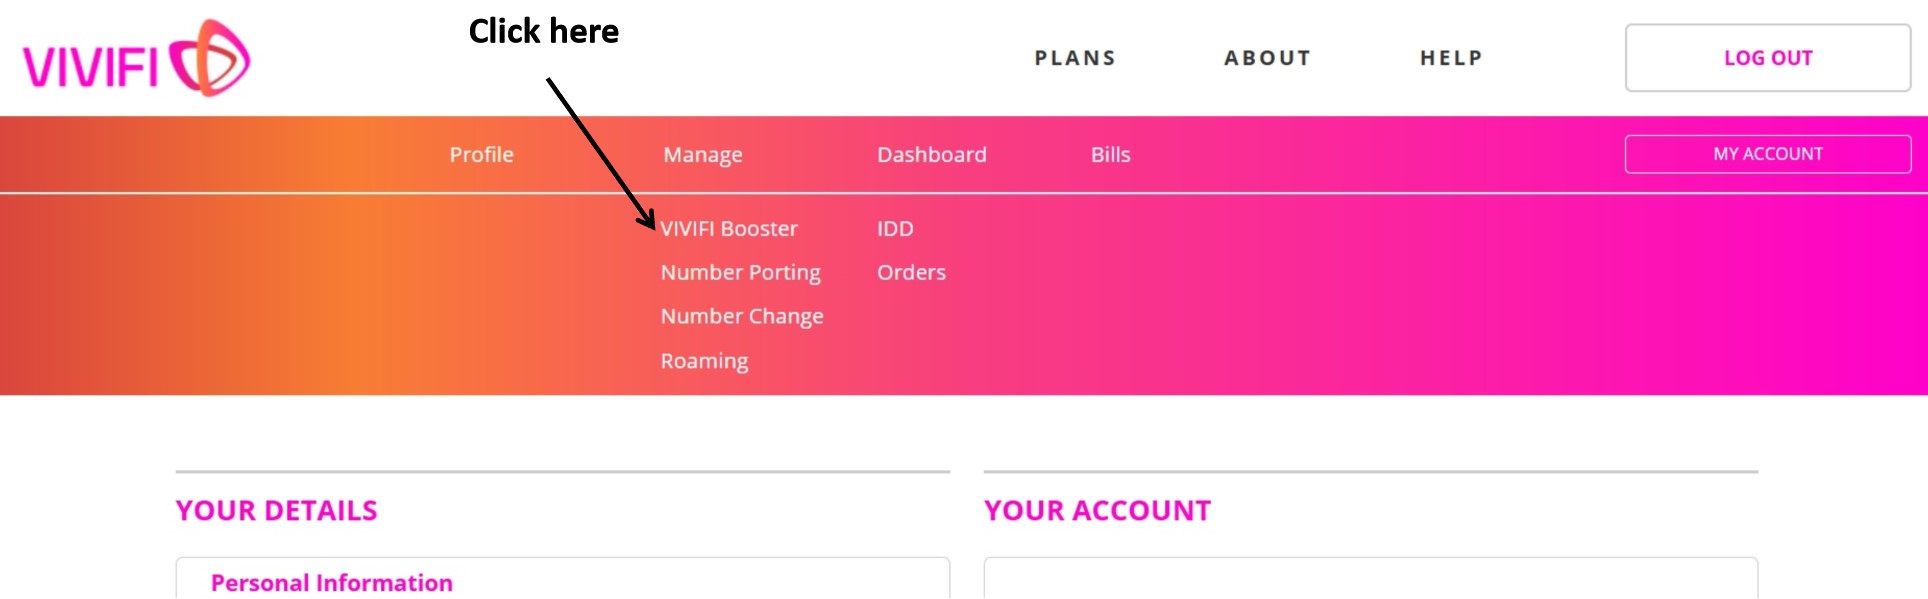This screenshot has width=1928, height=599.
Task: Open the Bills tab
Action: click(x=1110, y=155)
